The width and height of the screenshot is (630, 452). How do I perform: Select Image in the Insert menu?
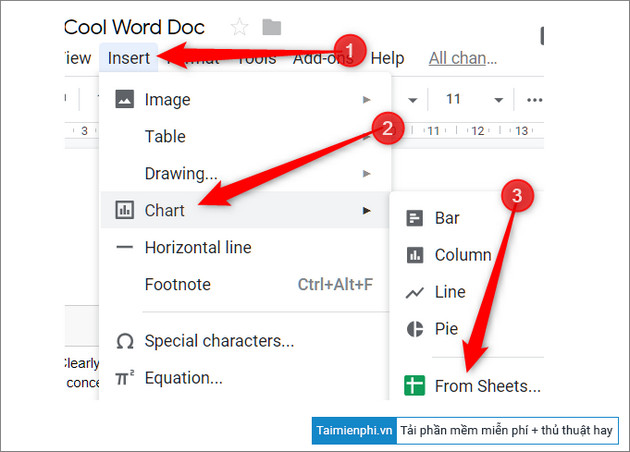pos(245,99)
